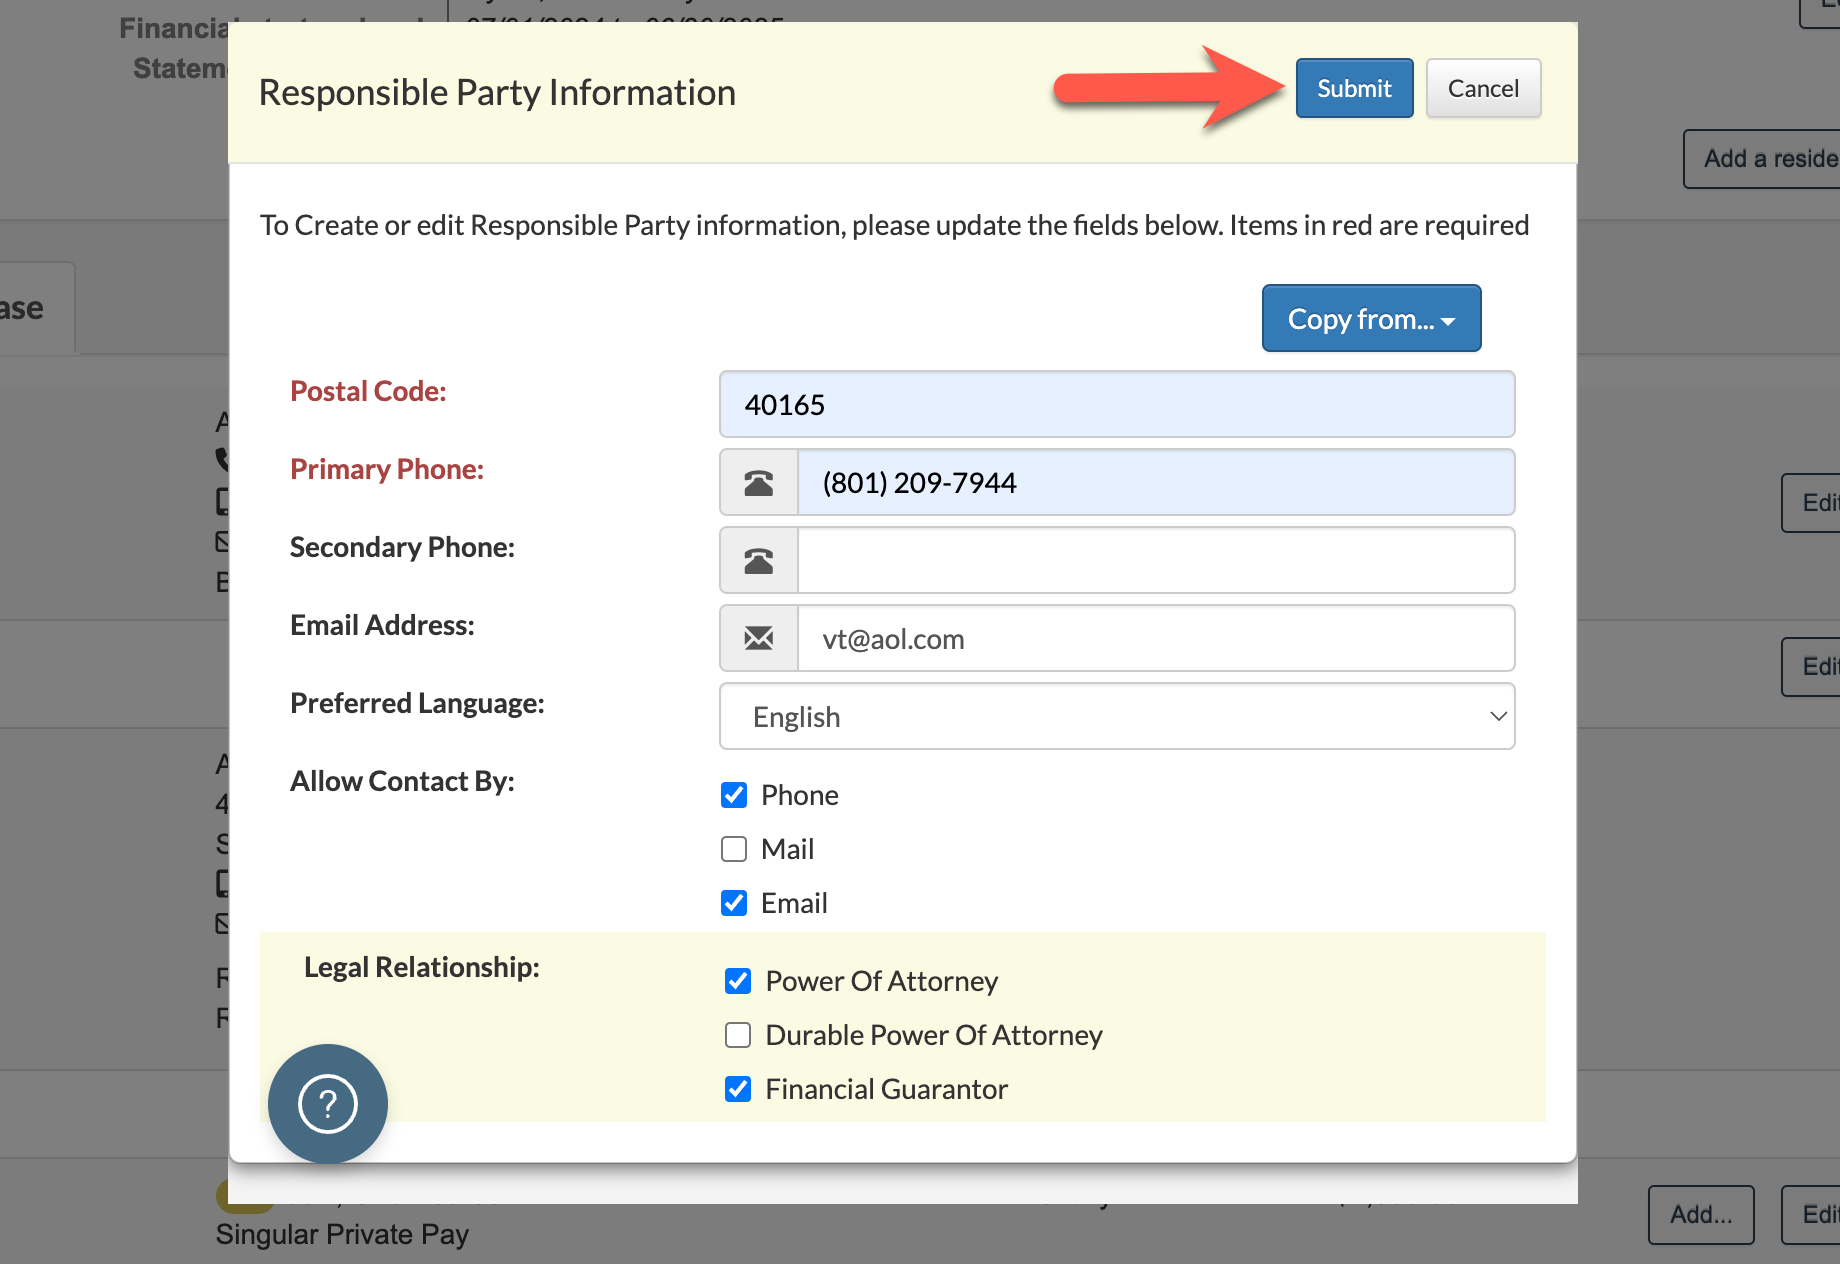Click the Responsible Party Information title
The width and height of the screenshot is (1840, 1264).
pos(497,93)
